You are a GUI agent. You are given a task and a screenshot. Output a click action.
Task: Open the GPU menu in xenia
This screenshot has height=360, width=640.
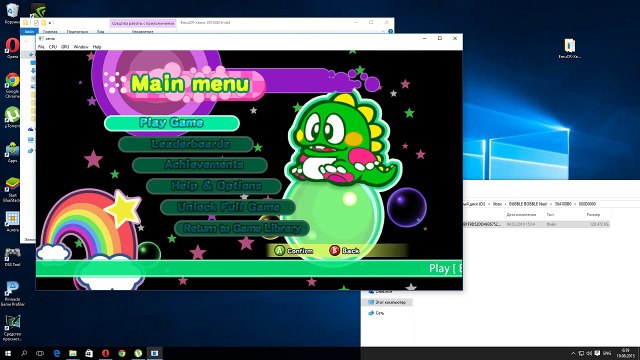pos(65,47)
